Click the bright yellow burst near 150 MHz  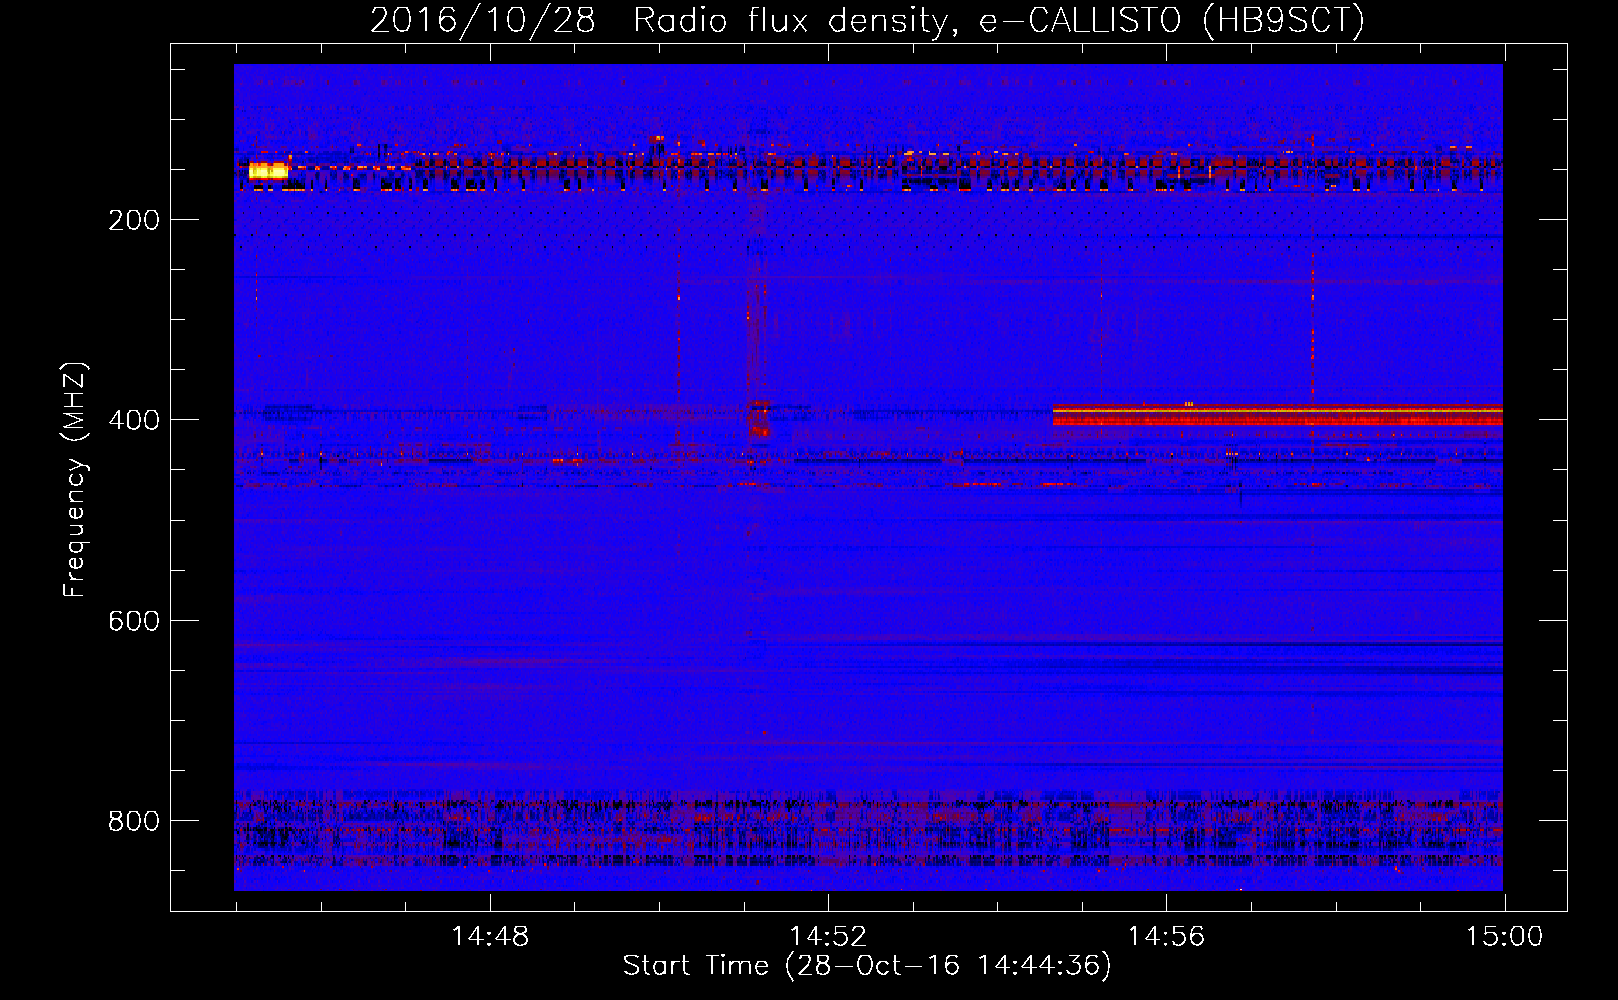pos(268,171)
